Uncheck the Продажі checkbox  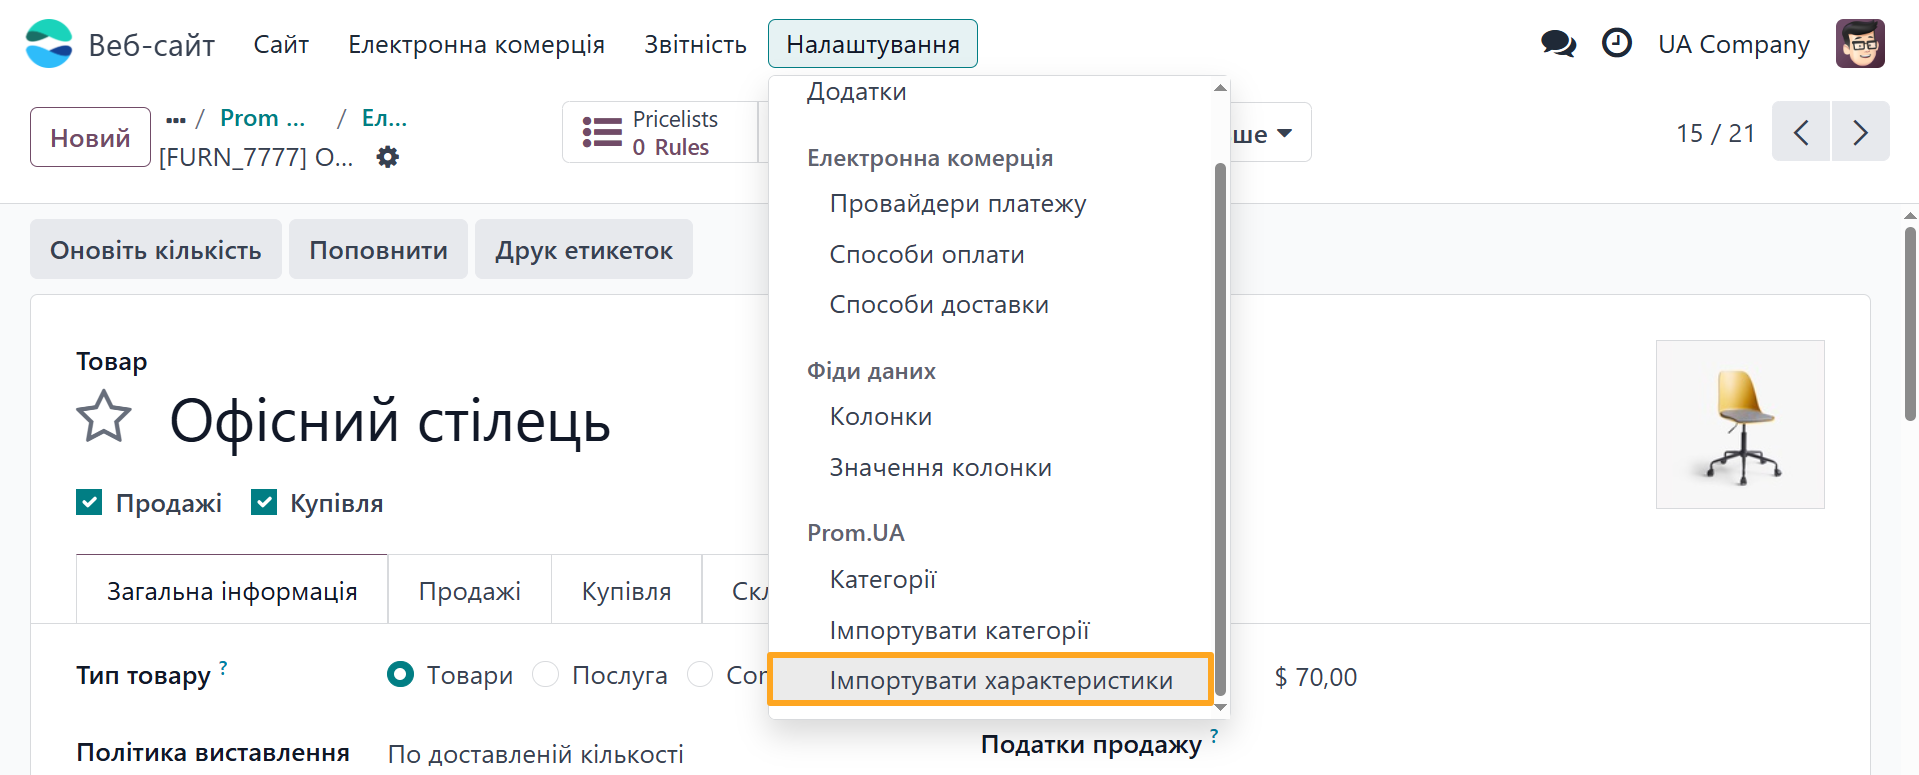89,502
